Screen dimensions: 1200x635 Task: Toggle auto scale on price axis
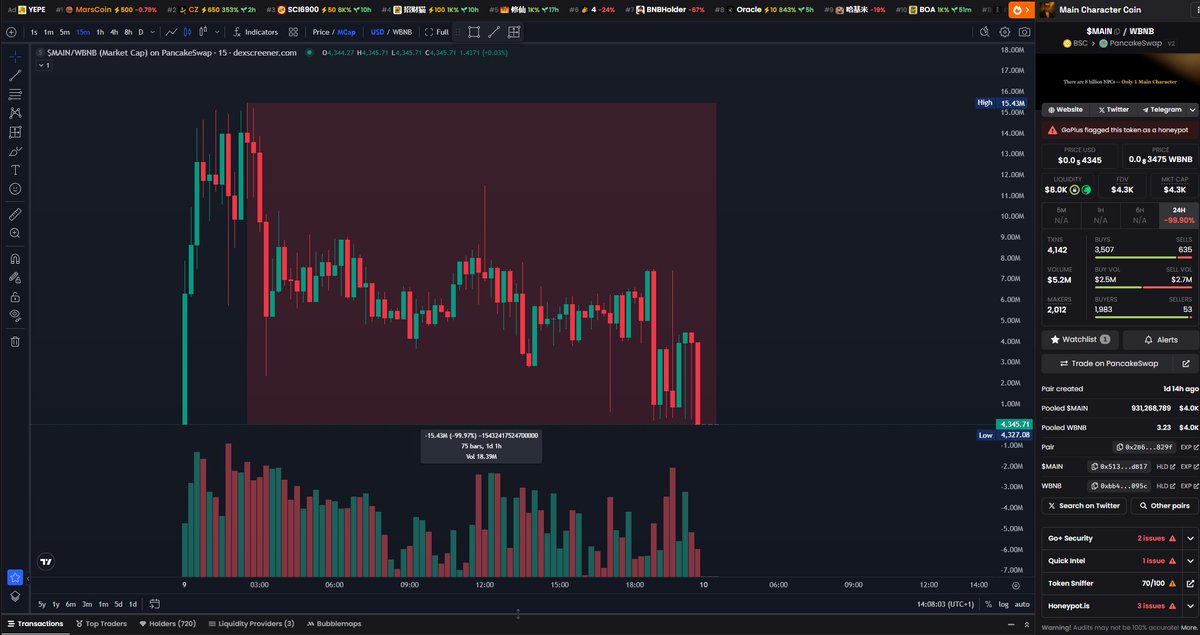1021,604
